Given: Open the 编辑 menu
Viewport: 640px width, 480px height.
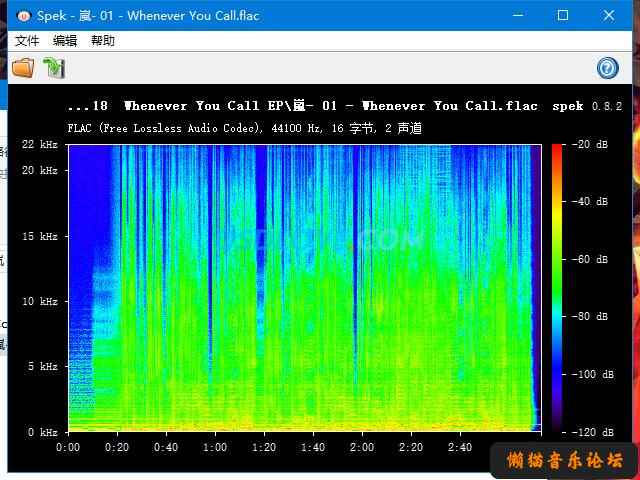Looking at the screenshot, I should pyautogui.click(x=64, y=40).
